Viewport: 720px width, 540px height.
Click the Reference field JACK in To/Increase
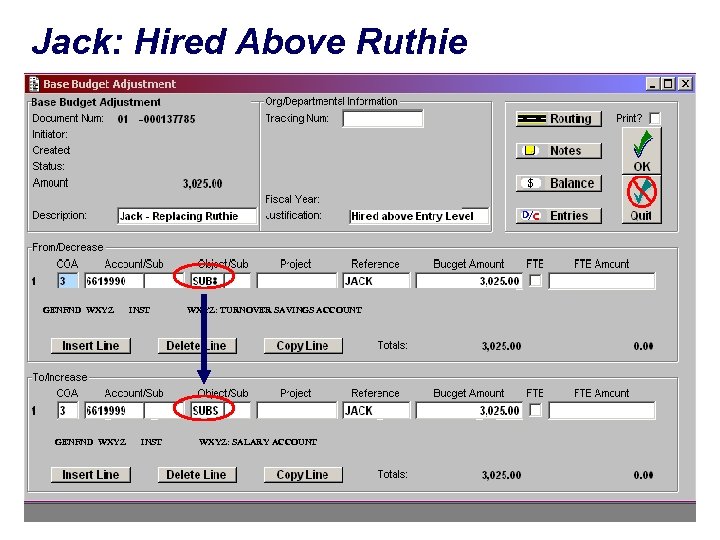(x=376, y=410)
